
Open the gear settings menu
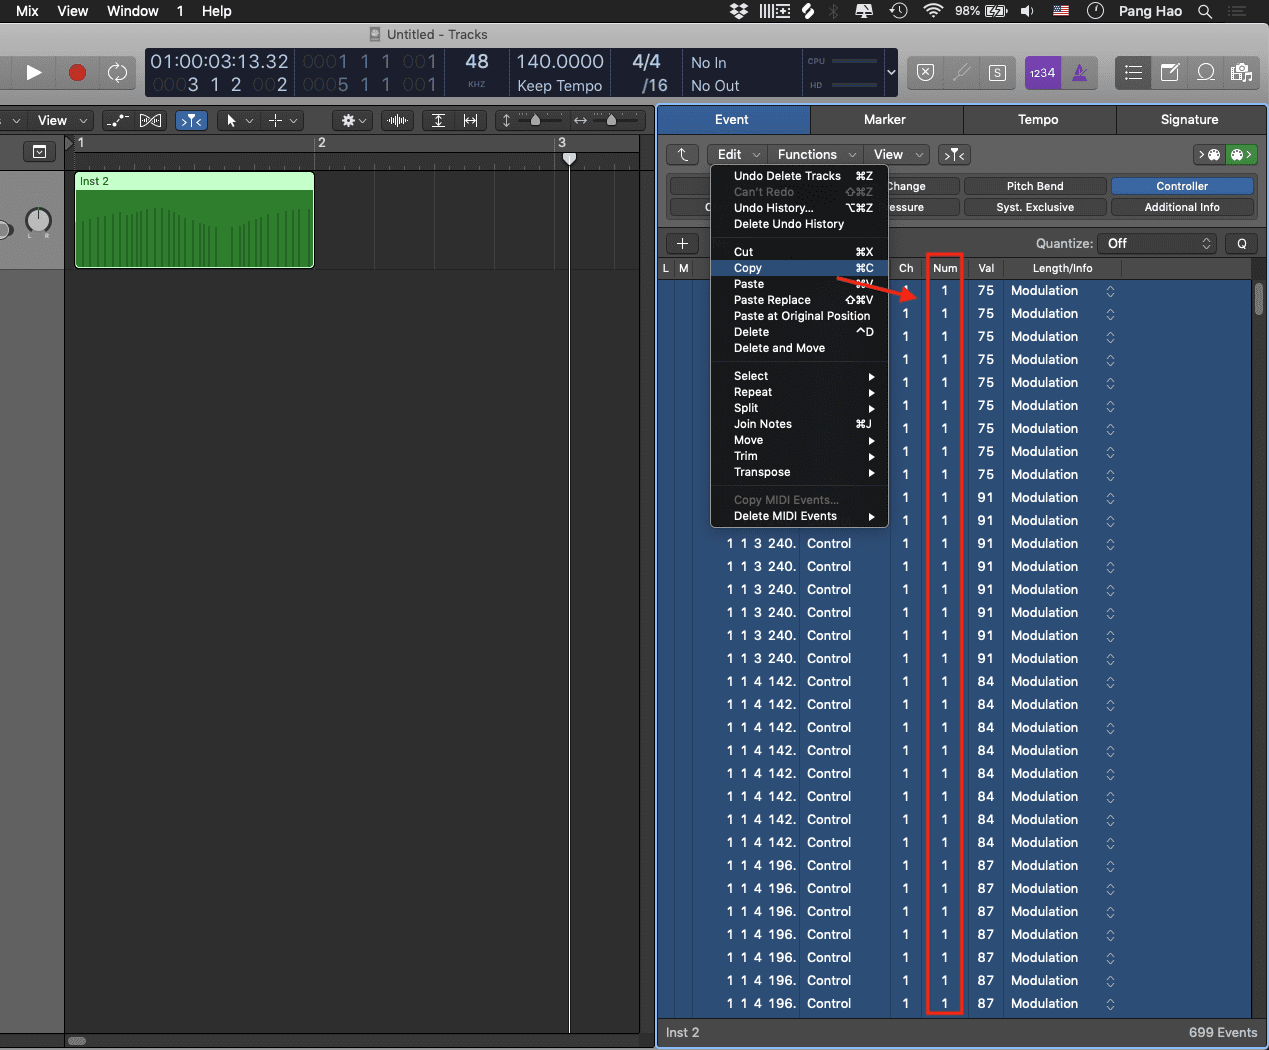[353, 121]
